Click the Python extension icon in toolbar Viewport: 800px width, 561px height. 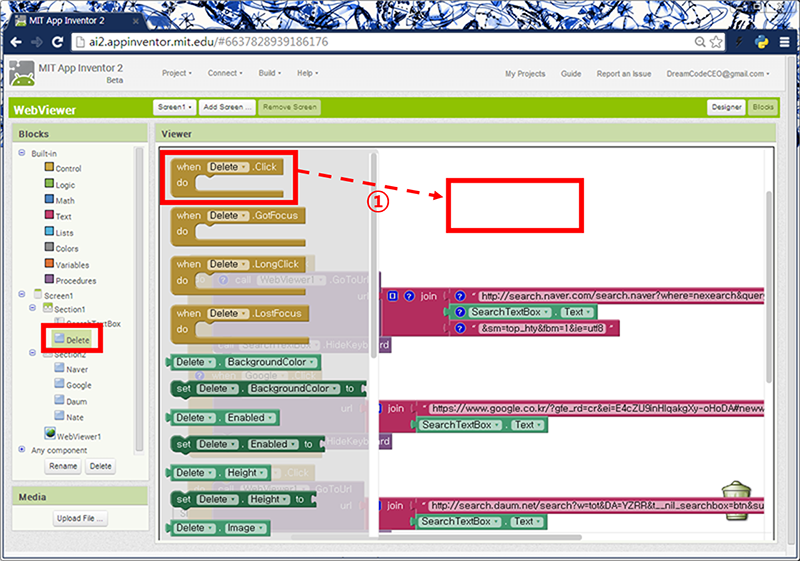[x=762, y=42]
